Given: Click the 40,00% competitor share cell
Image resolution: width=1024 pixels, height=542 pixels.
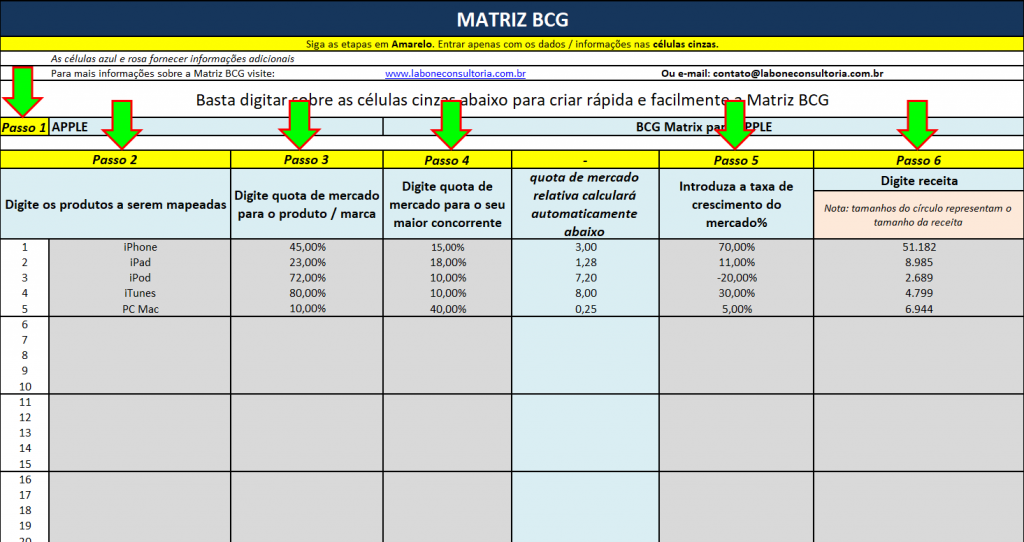Looking at the screenshot, I should tap(447, 309).
